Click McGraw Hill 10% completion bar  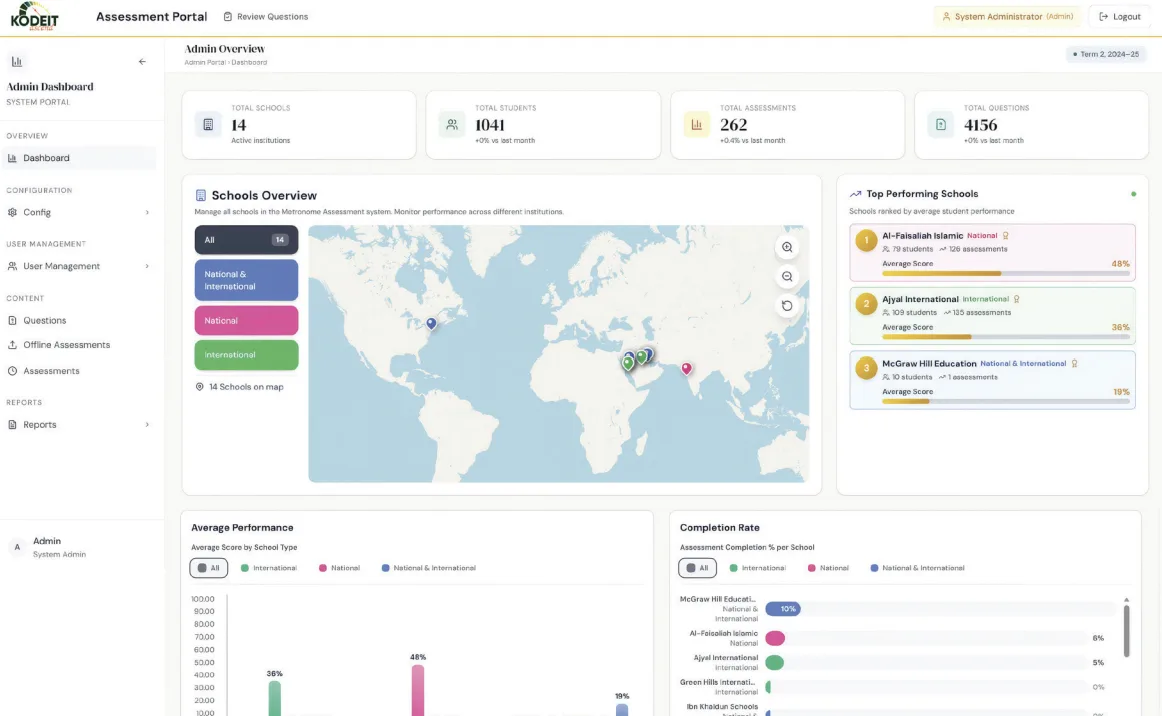coord(783,609)
